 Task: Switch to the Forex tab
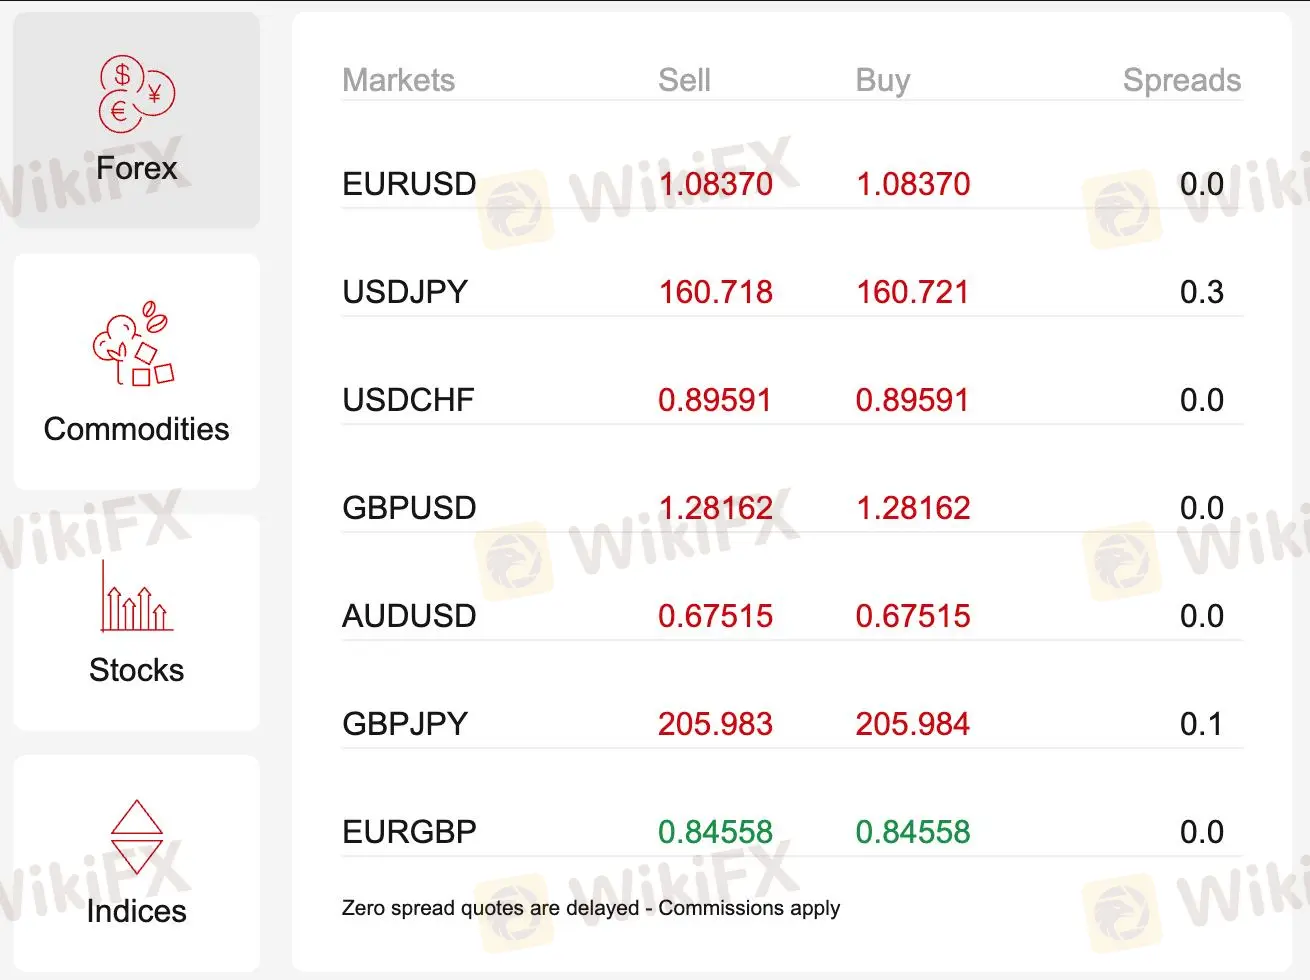click(x=137, y=168)
